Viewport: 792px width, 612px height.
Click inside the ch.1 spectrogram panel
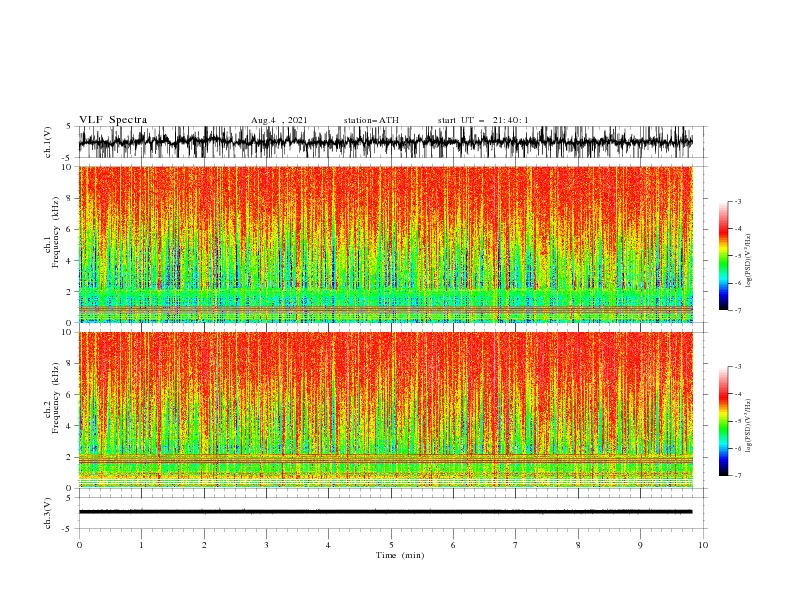(385, 244)
